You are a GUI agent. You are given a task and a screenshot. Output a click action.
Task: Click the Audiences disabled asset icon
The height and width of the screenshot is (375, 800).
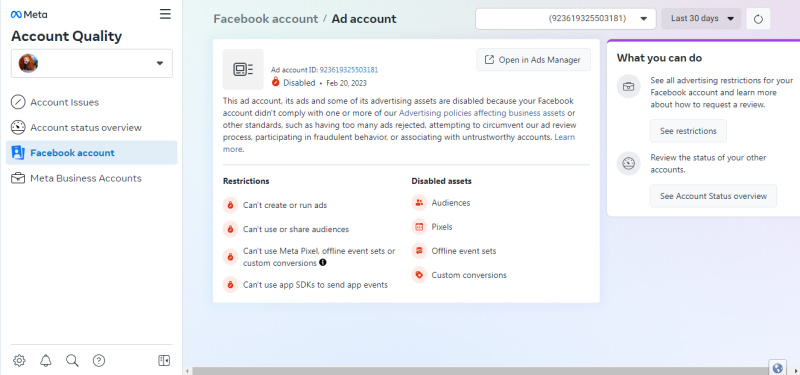[x=419, y=203]
